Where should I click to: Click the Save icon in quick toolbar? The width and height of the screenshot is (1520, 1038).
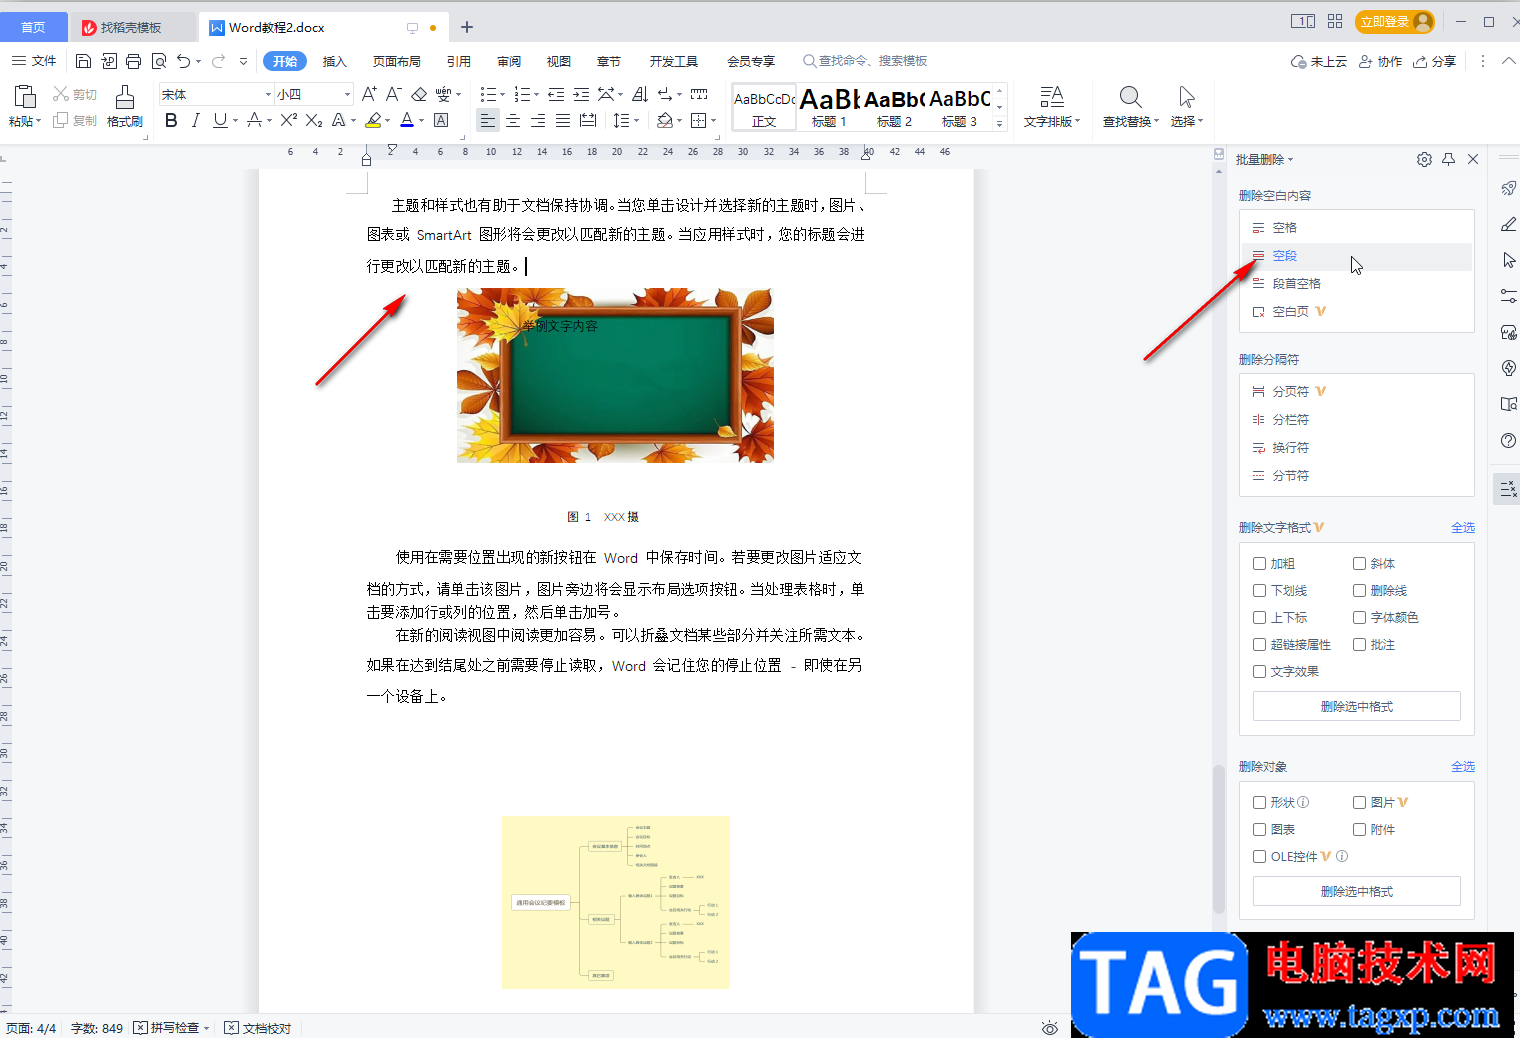(x=83, y=61)
